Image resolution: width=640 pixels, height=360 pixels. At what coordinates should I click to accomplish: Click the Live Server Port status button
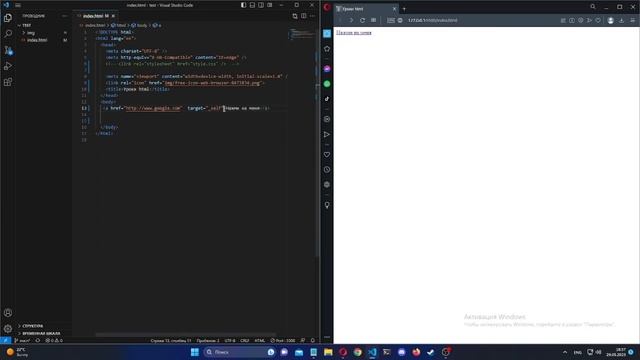click(x=282, y=340)
